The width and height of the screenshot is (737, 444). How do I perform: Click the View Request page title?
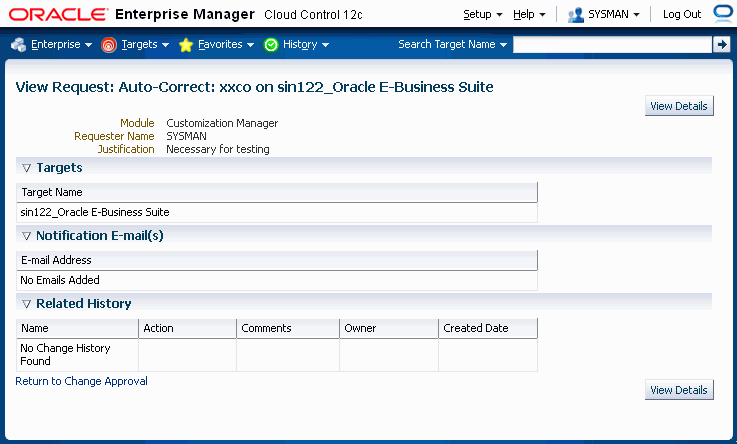pos(254,87)
